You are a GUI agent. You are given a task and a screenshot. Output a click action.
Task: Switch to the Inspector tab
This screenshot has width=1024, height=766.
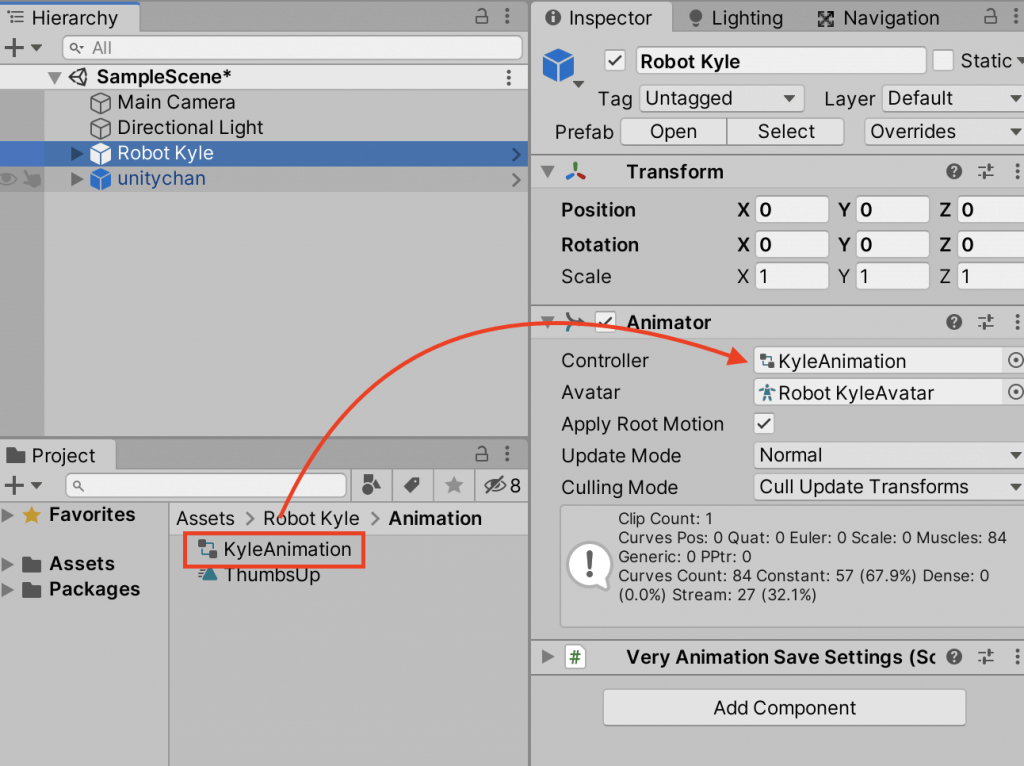coord(600,18)
